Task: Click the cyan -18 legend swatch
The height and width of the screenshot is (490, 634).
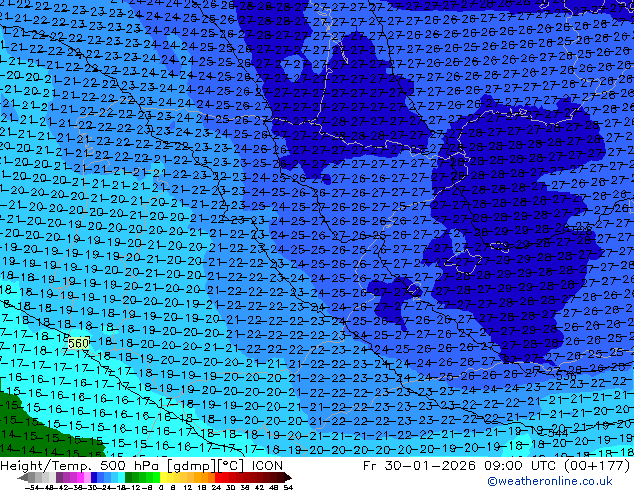Action: [x=121, y=477]
